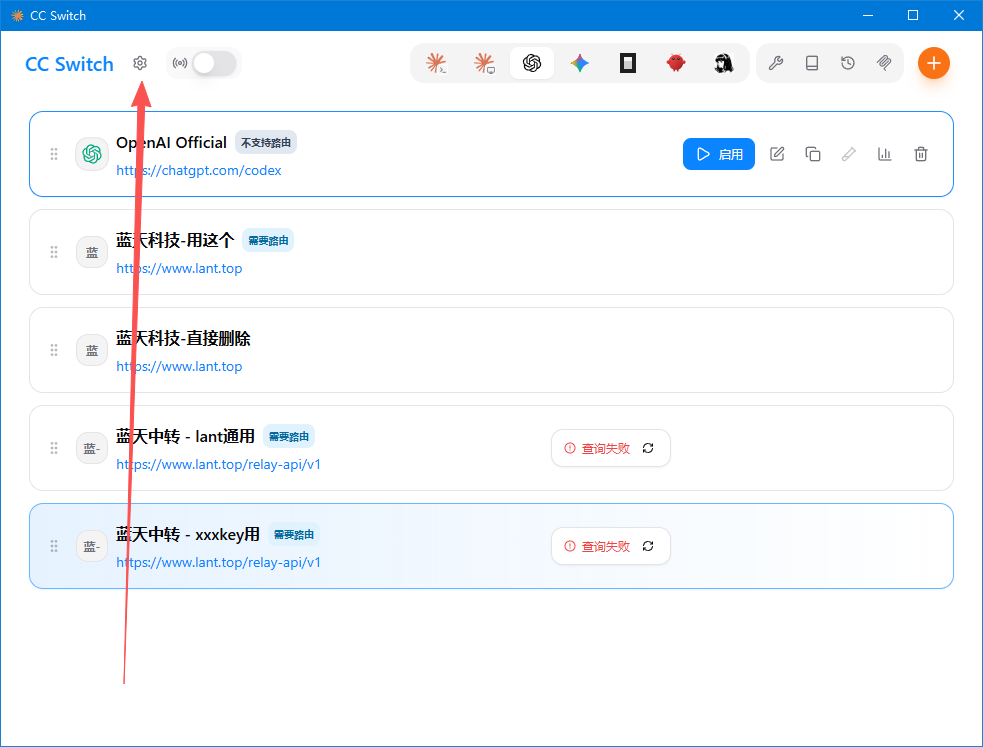Open relay-api link under 蓝天中转 - lant通用
The height and width of the screenshot is (747, 983).
click(x=218, y=464)
